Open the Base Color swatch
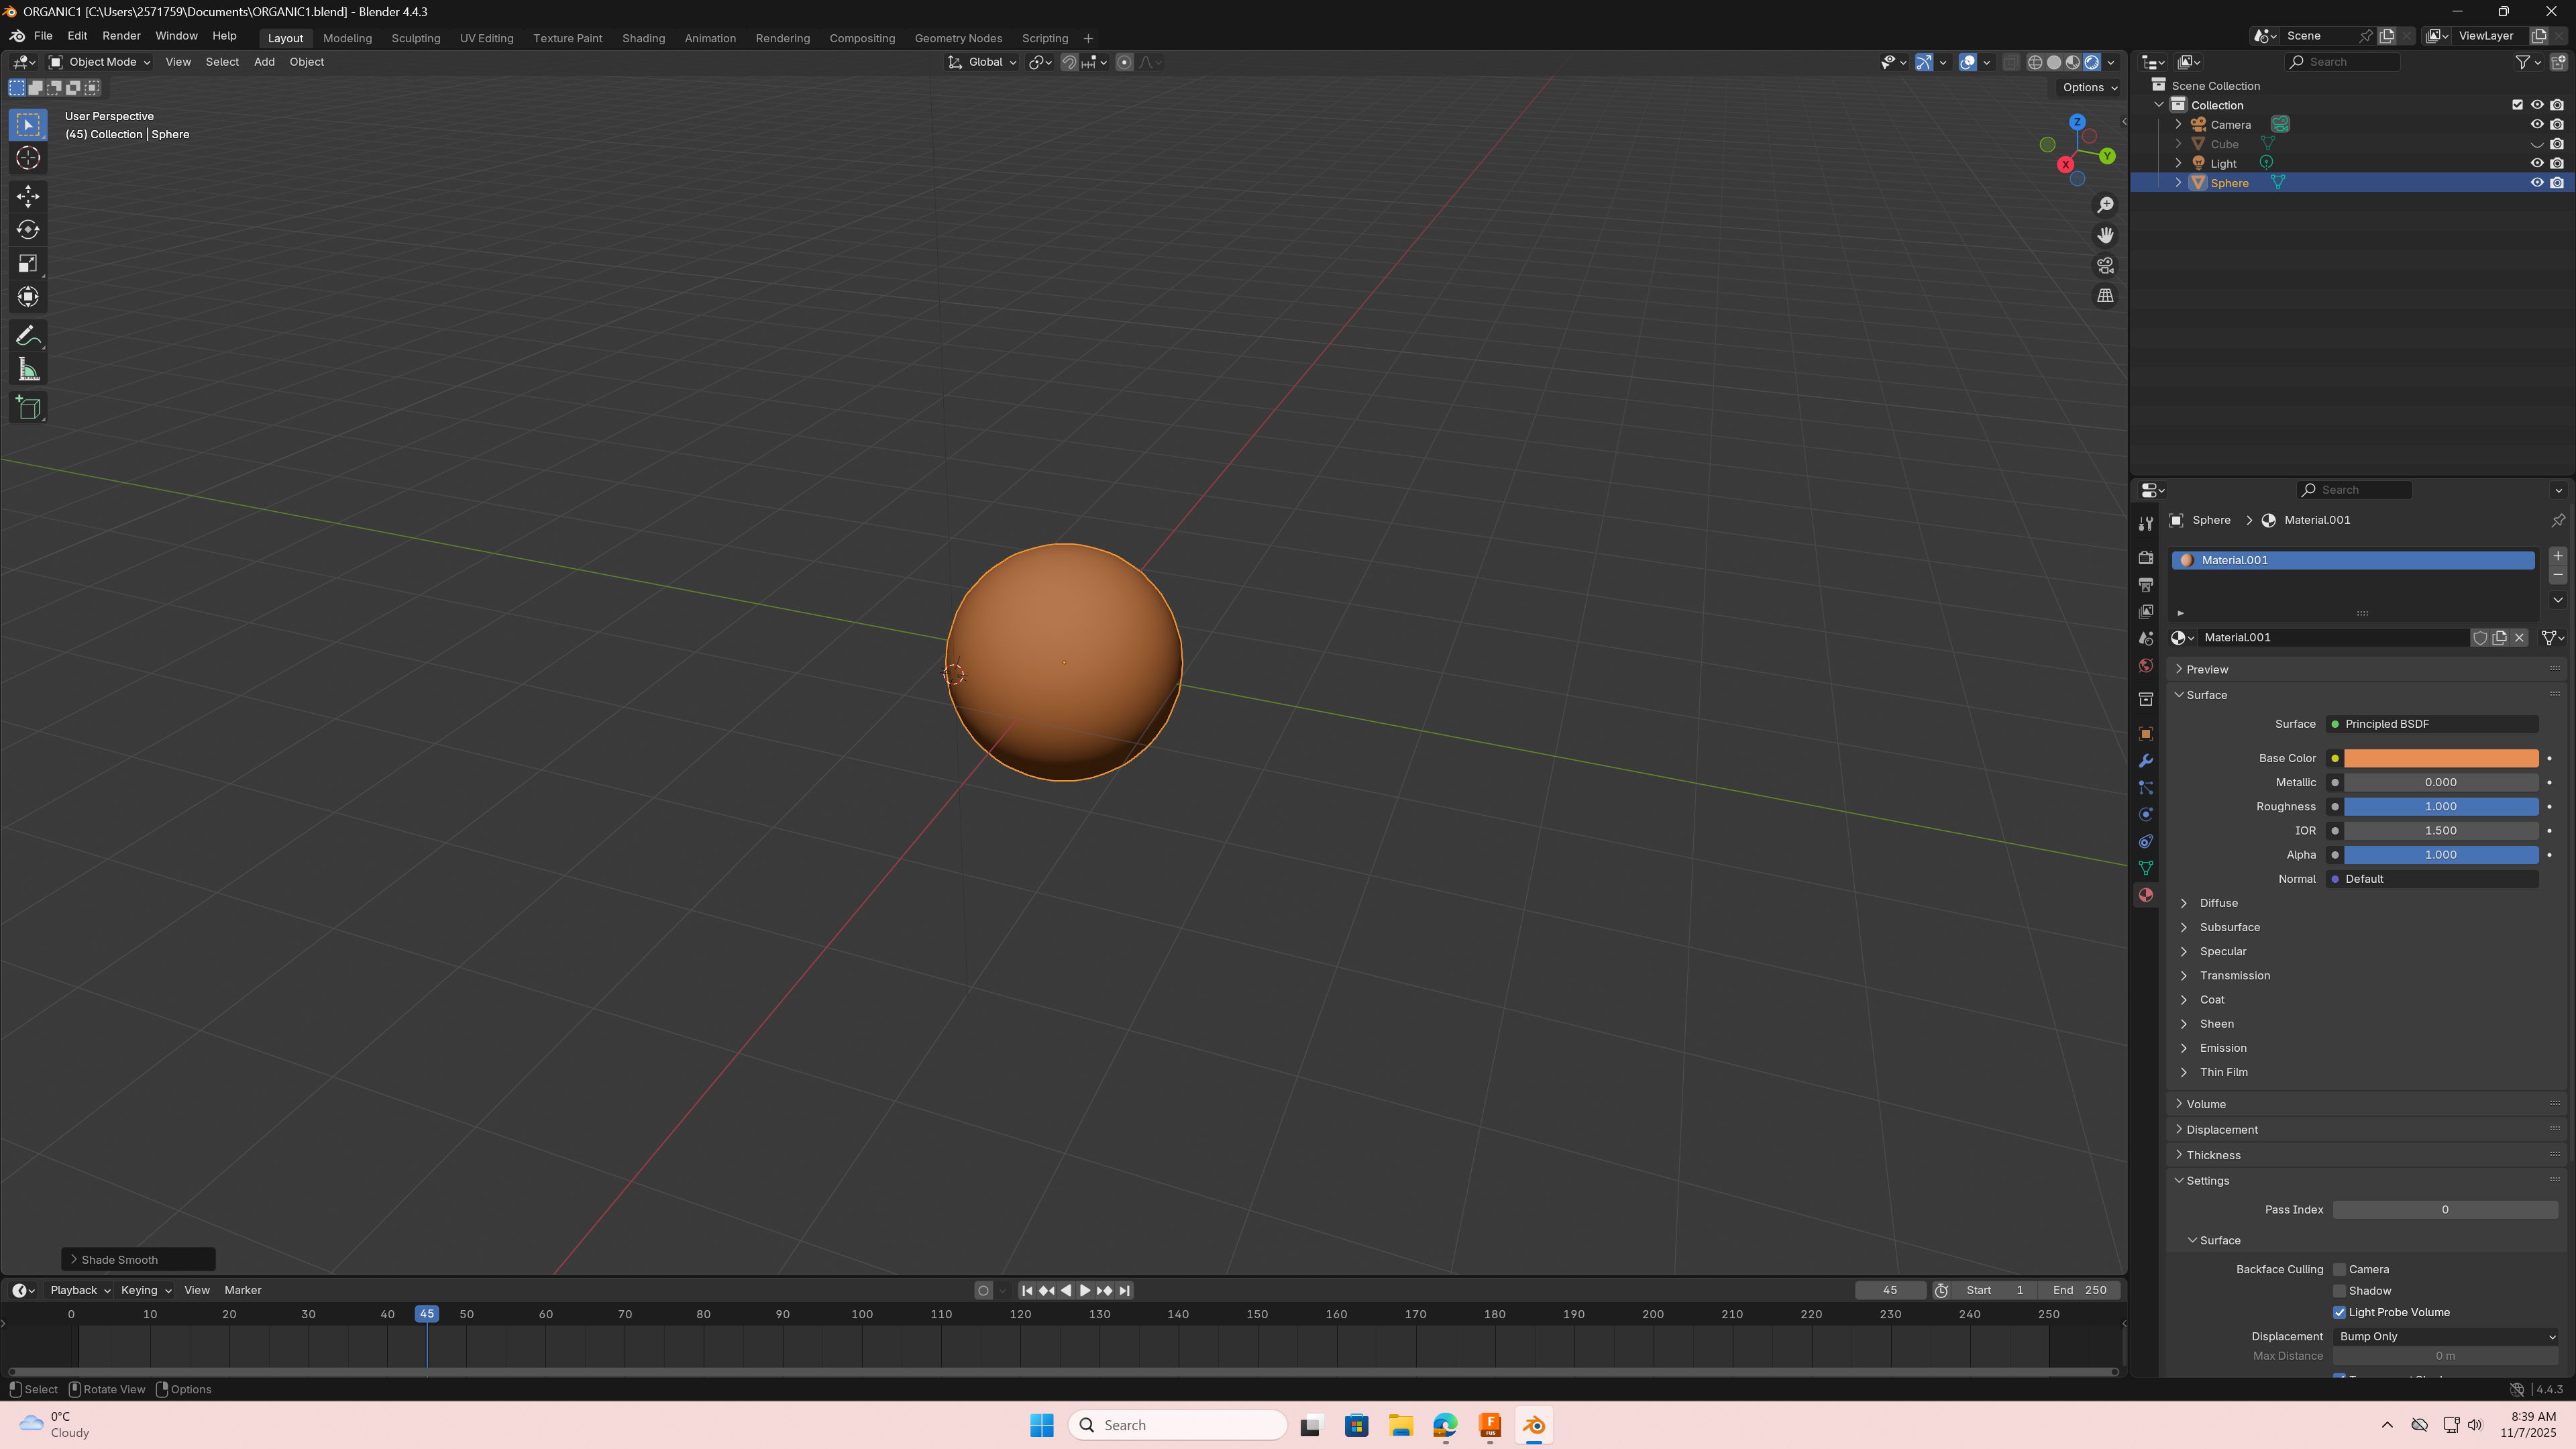This screenshot has width=2576, height=1449. click(x=2440, y=758)
